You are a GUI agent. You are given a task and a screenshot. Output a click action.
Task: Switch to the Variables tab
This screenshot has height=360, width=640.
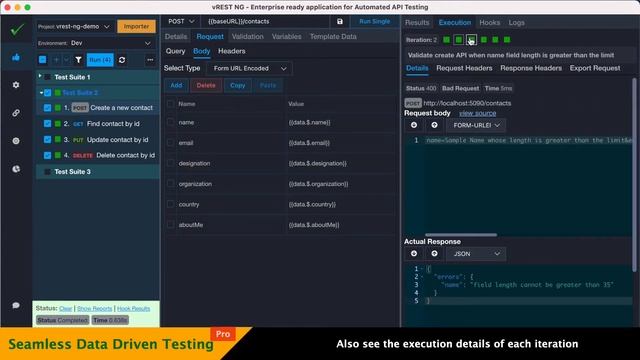[x=287, y=37]
